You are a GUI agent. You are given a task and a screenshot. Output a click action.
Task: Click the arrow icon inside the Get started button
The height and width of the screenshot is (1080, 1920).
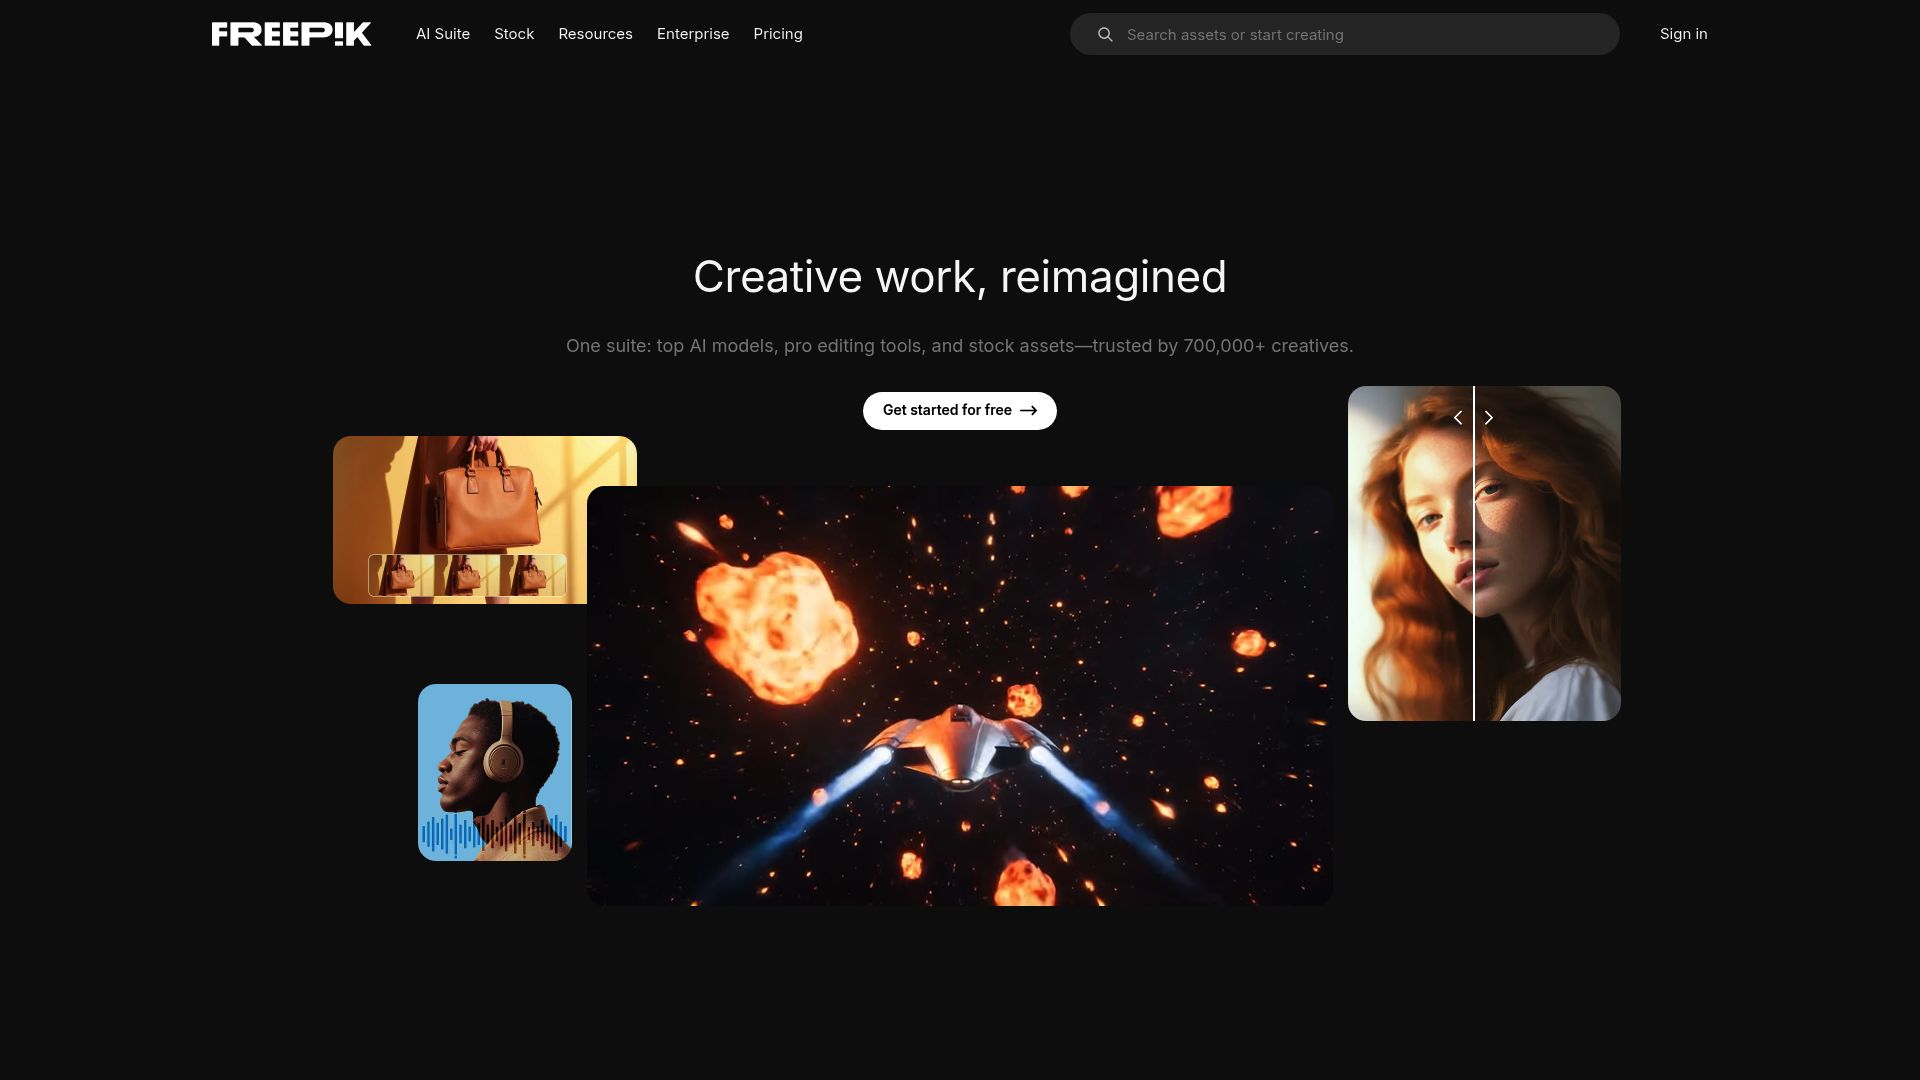(x=1029, y=411)
